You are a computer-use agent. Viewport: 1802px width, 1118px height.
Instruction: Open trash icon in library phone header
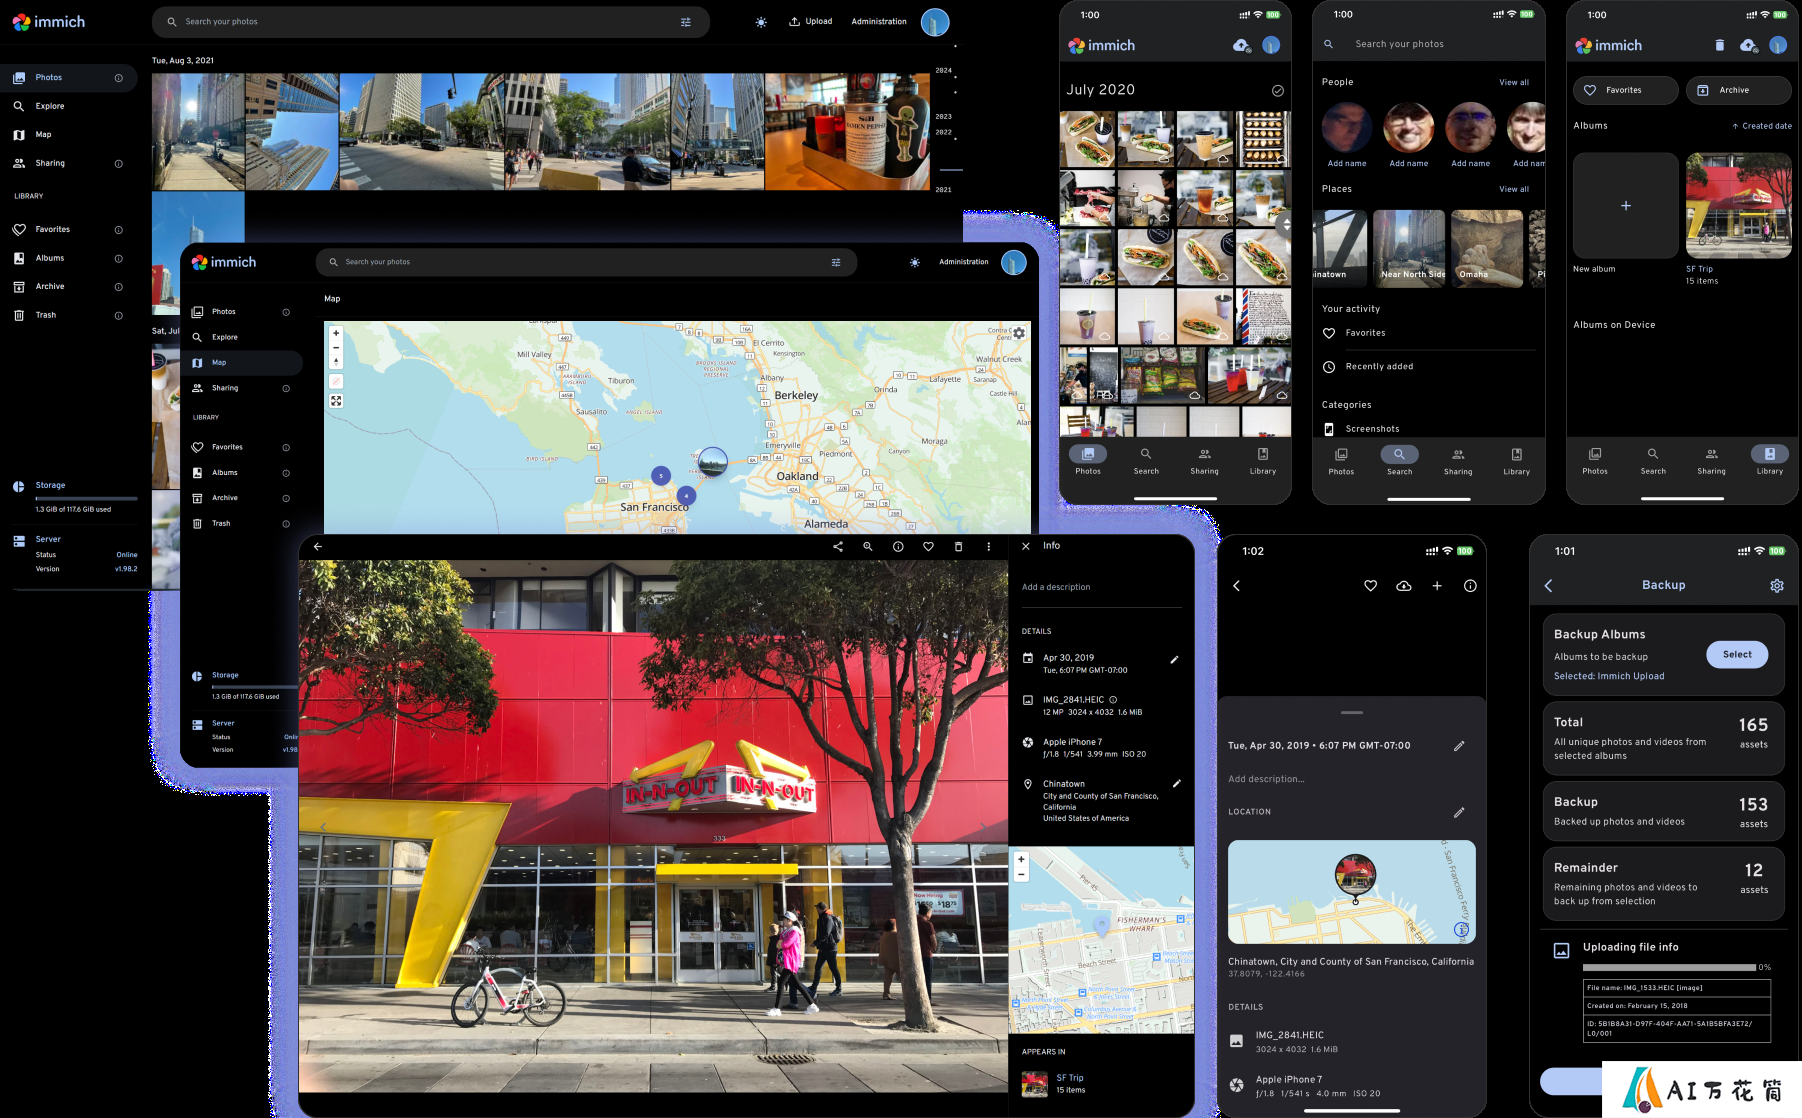[1719, 46]
